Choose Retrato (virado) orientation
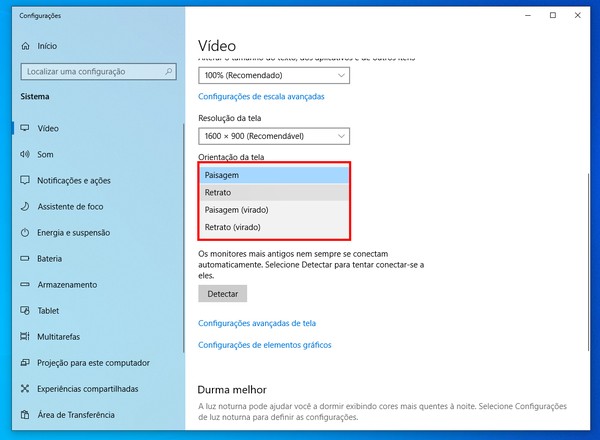 pyautogui.click(x=274, y=227)
